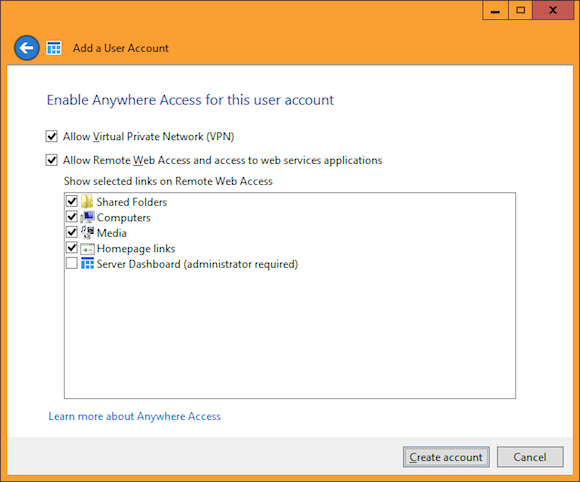
Task: Select the Computers monitor icon
Action: tap(87, 217)
